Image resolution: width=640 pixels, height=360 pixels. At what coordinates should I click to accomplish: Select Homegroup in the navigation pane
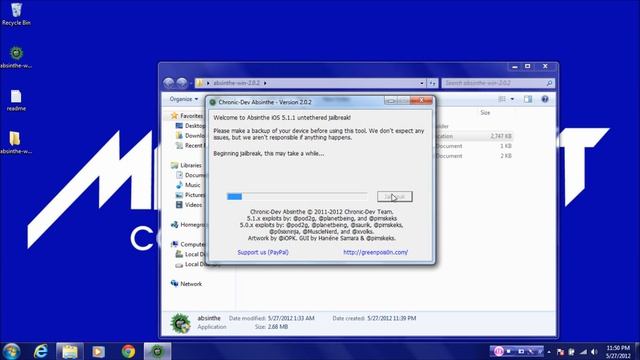(188, 224)
